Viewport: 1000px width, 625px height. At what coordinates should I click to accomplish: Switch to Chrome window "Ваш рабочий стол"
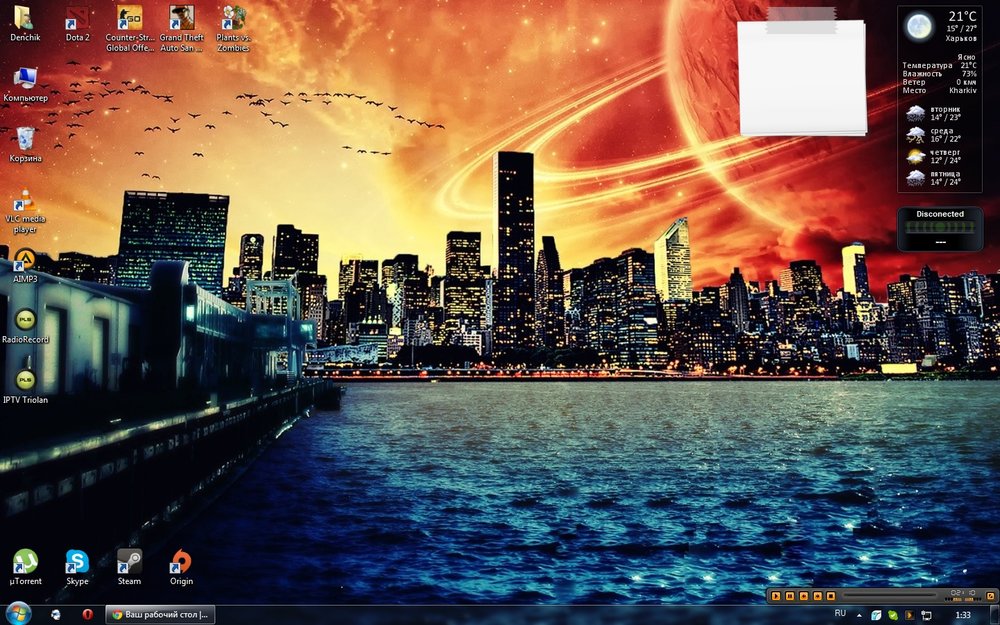tap(160, 614)
